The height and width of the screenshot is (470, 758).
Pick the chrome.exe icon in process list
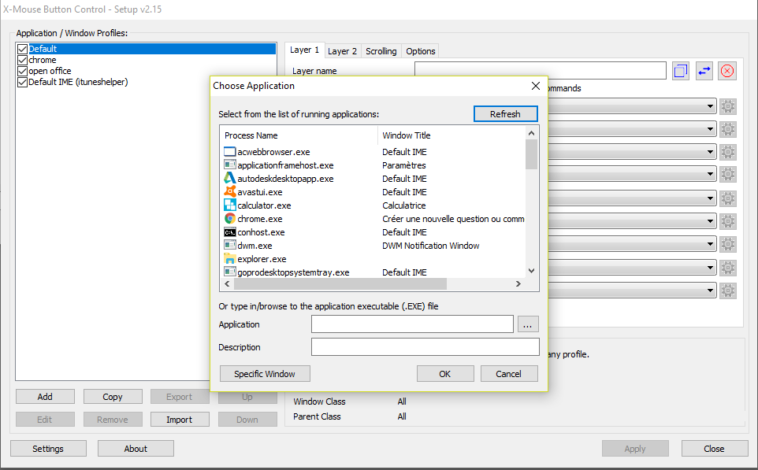[229, 218]
